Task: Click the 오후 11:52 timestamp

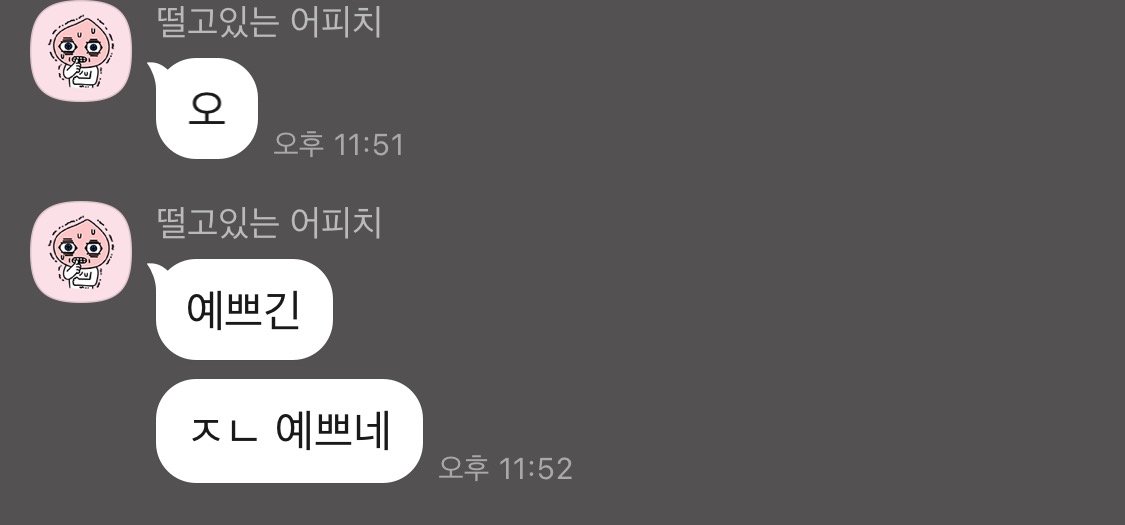Action: point(505,468)
